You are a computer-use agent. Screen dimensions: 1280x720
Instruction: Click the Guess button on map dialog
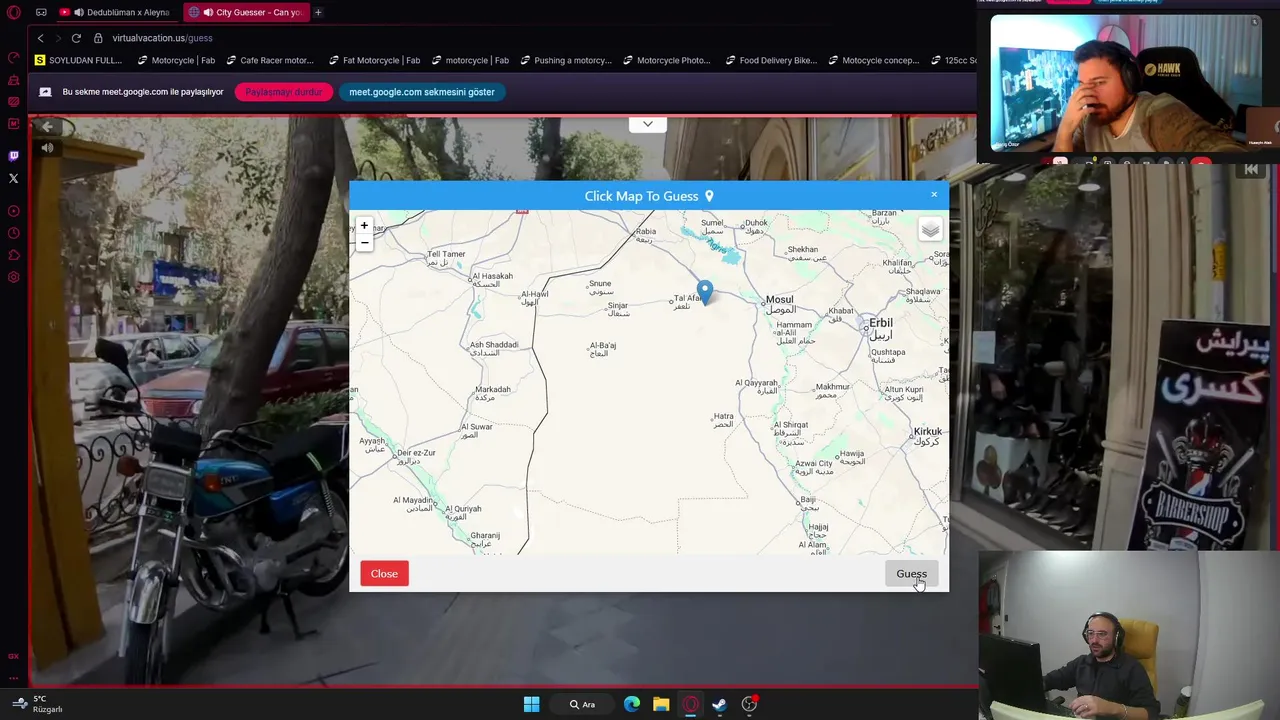[911, 574]
